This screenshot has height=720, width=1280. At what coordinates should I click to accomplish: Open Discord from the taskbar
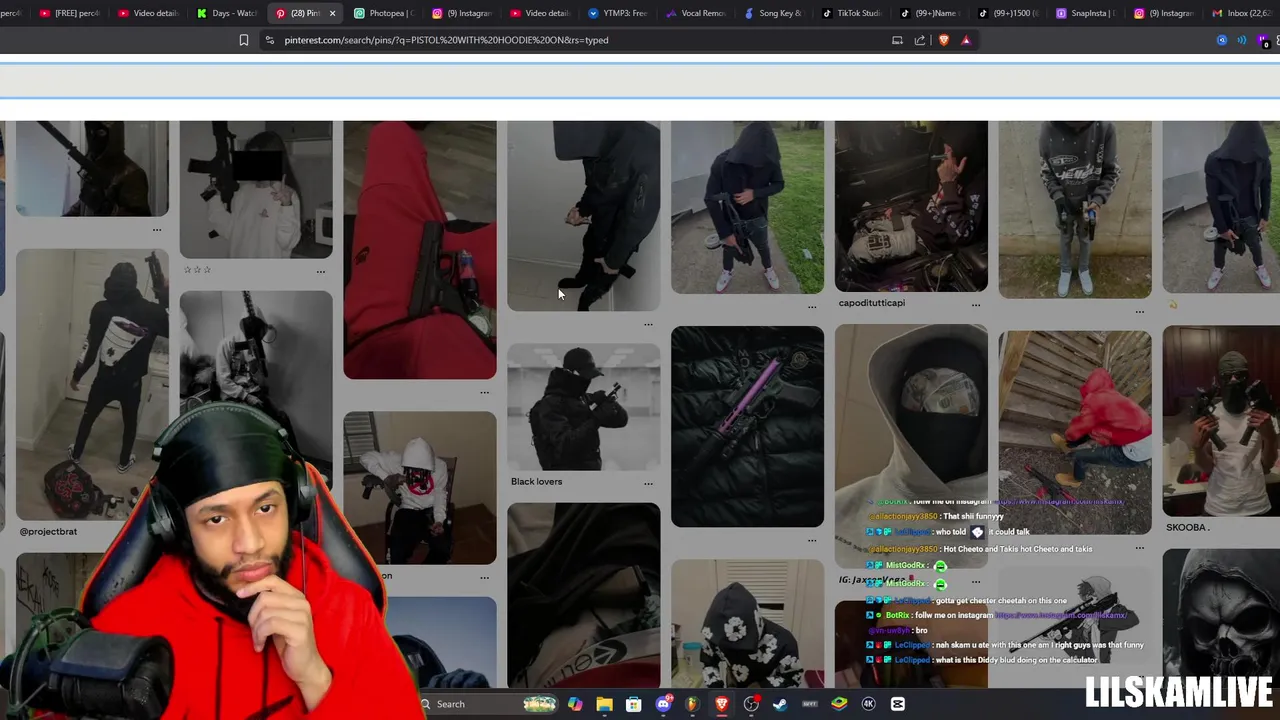click(663, 704)
